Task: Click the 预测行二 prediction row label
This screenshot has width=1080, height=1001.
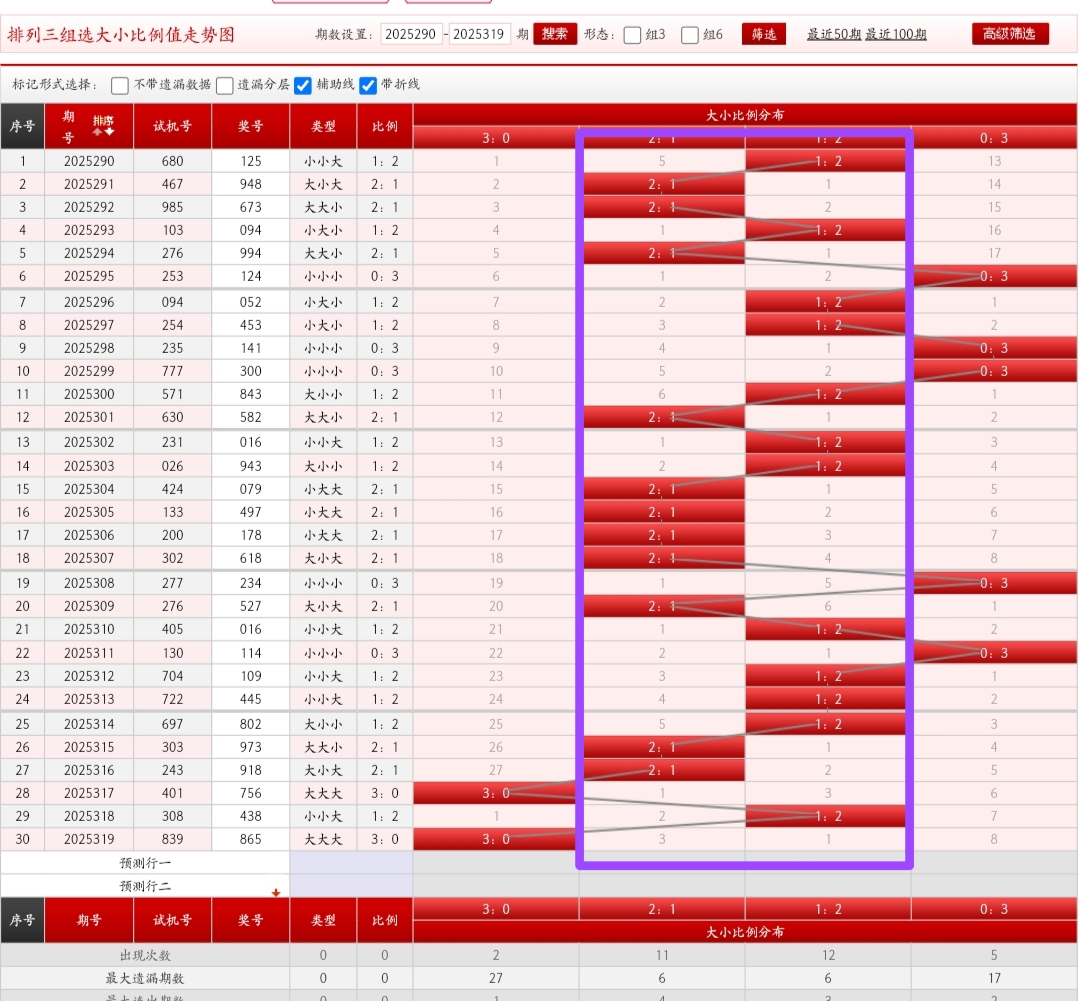Action: click(145, 886)
